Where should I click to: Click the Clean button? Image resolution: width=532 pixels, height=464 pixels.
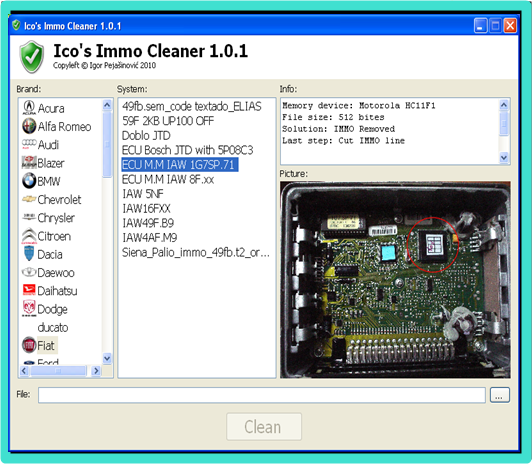(264, 427)
